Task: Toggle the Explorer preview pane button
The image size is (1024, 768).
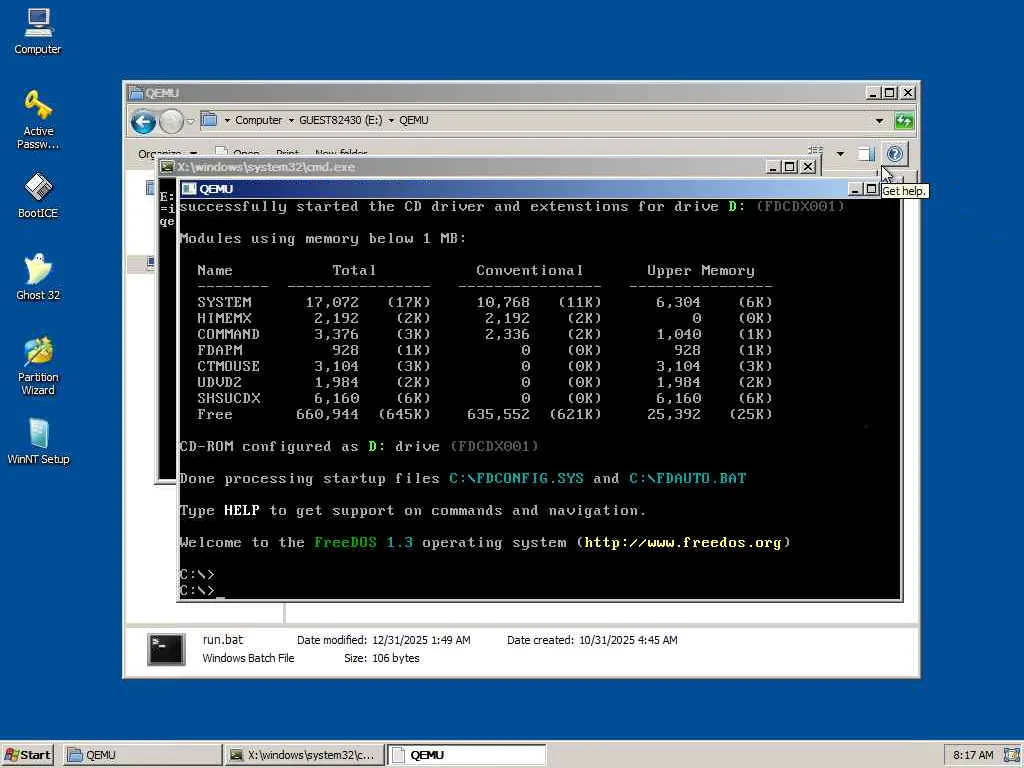Action: (x=865, y=154)
